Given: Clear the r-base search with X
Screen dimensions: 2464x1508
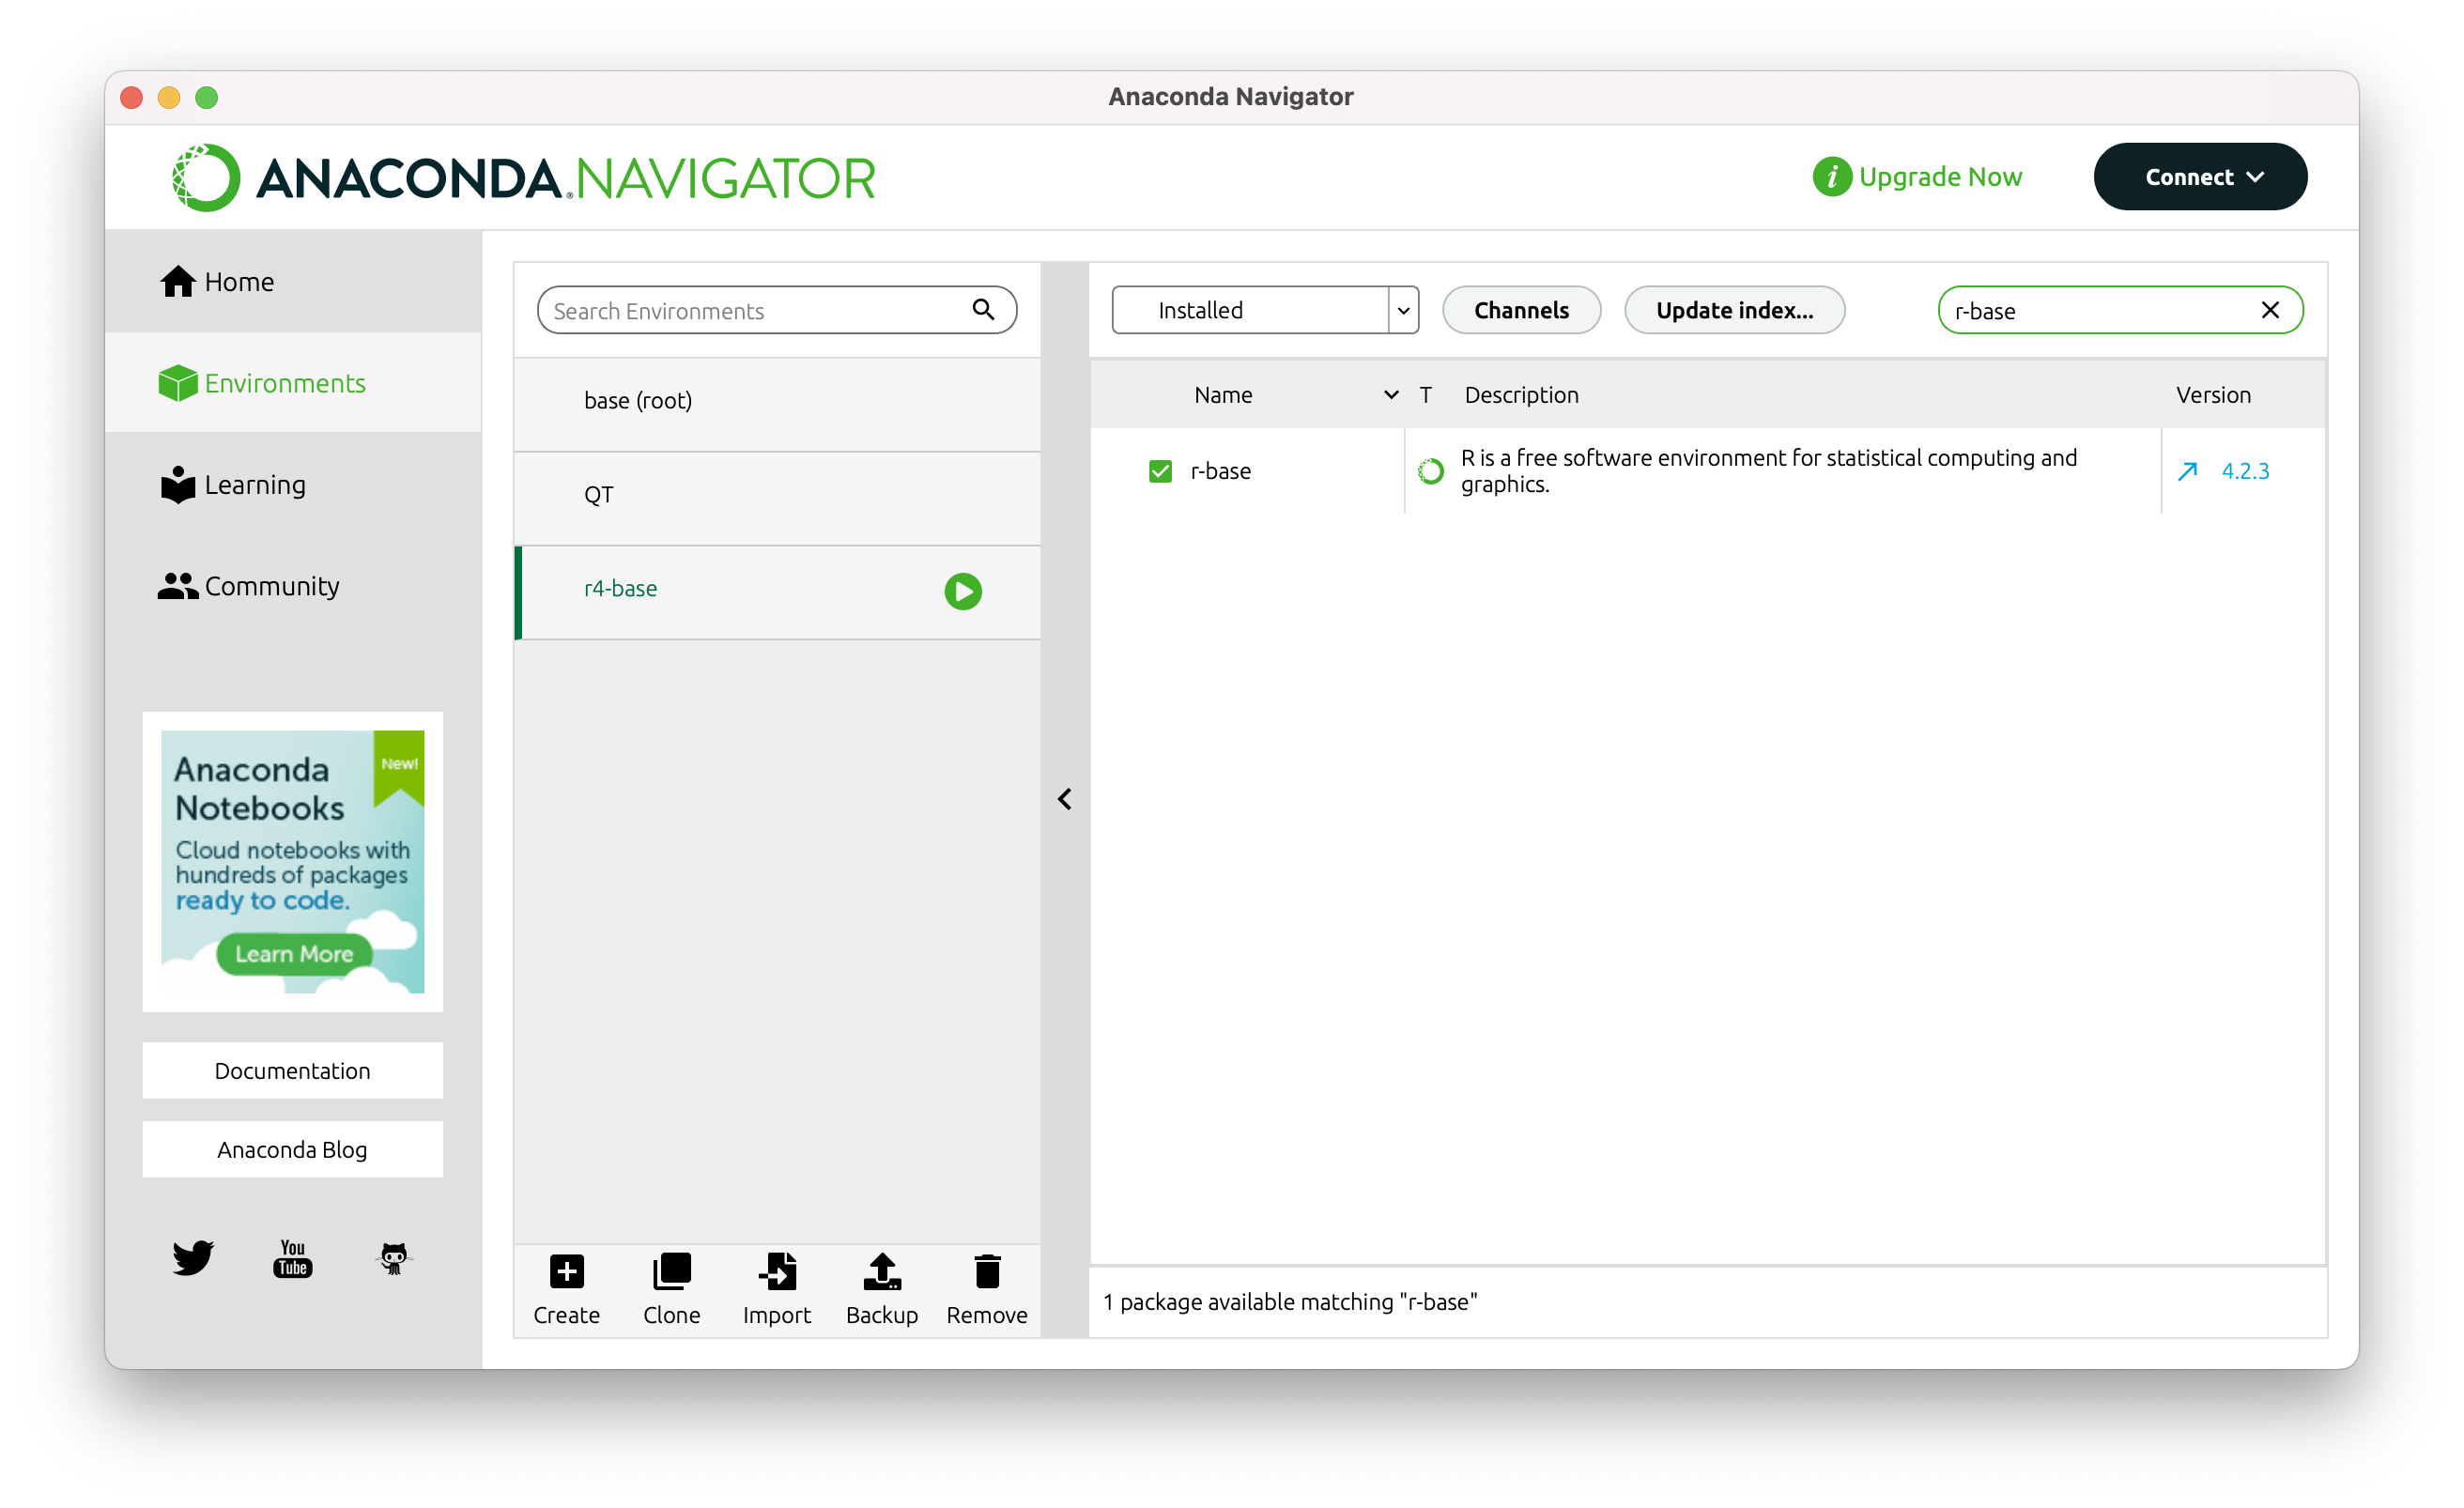Looking at the screenshot, I should click(x=2269, y=310).
